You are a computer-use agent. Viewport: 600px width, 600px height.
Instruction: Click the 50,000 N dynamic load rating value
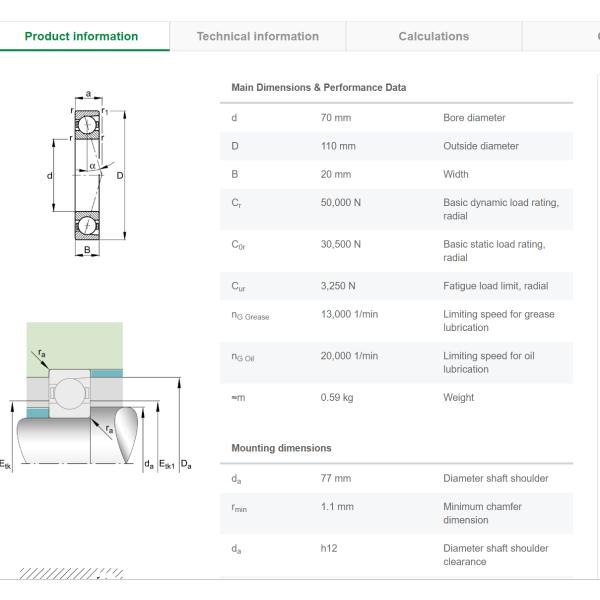(x=341, y=202)
